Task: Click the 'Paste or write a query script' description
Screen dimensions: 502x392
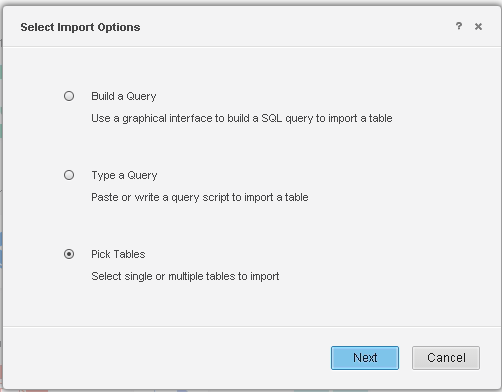Action: (x=200, y=197)
